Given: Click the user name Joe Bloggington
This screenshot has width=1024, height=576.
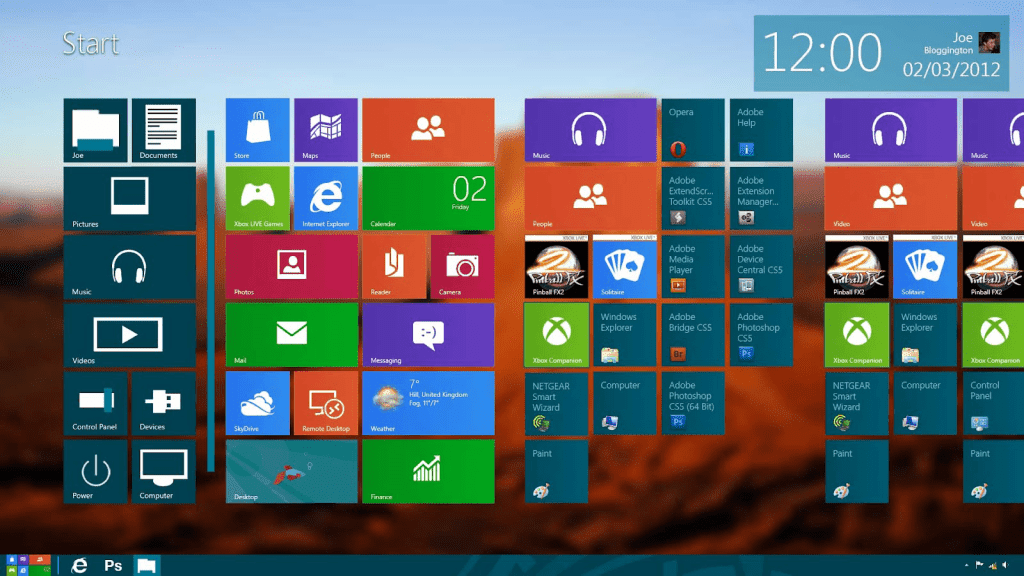Looking at the screenshot, I should coord(948,43).
